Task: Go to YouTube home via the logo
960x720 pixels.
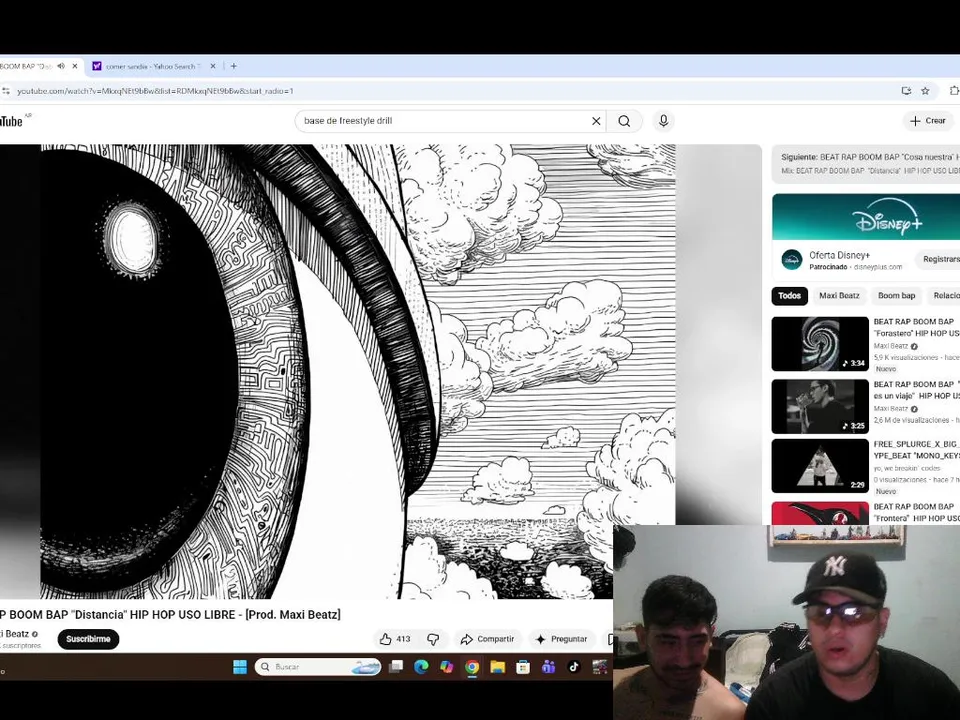Action: [x=12, y=121]
